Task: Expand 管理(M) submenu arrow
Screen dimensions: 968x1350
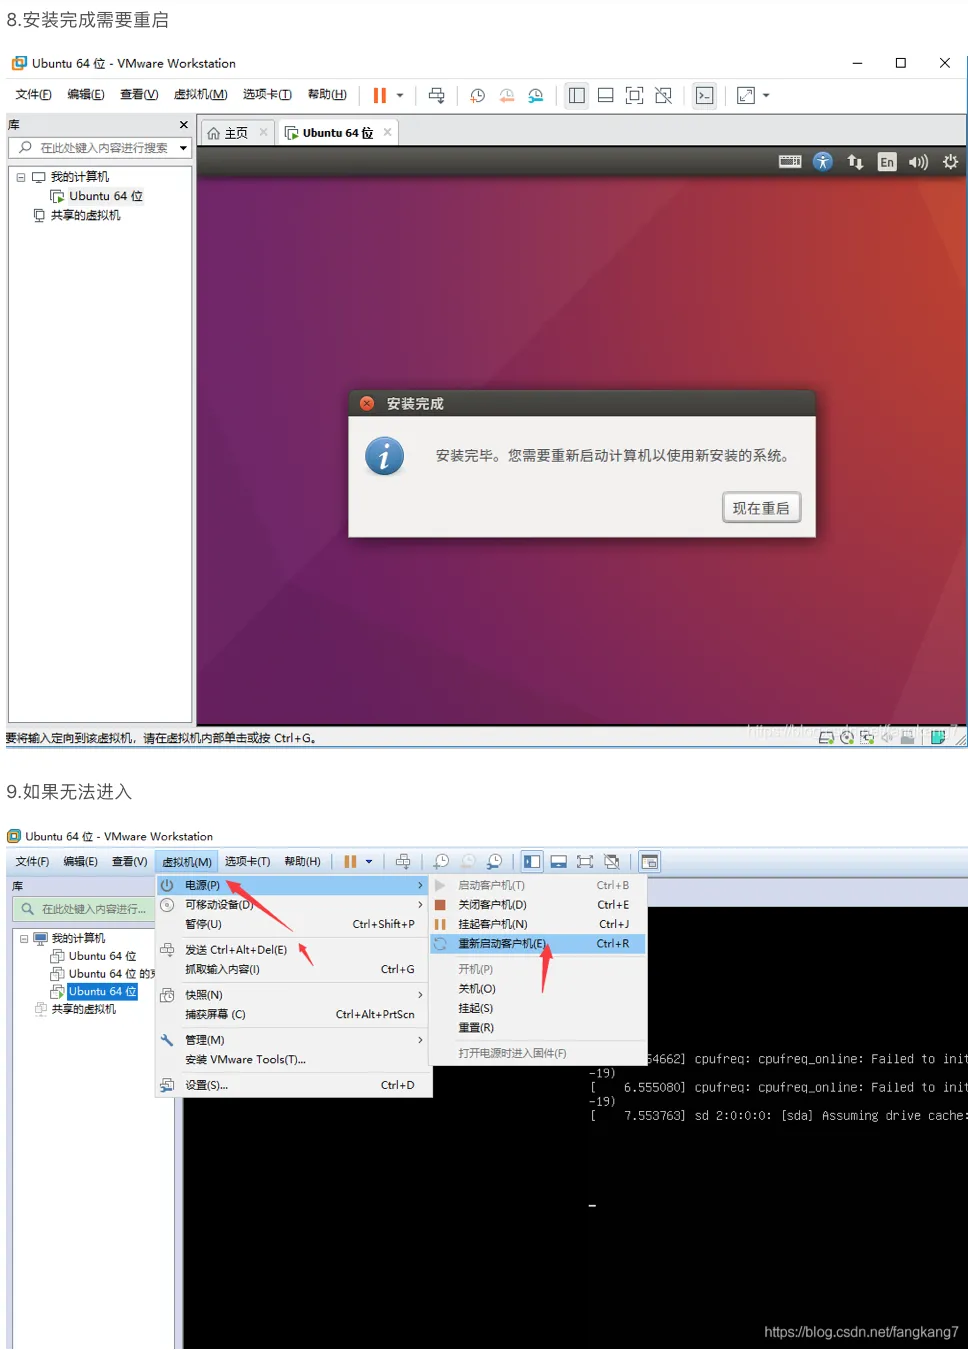Action: pos(420,1040)
